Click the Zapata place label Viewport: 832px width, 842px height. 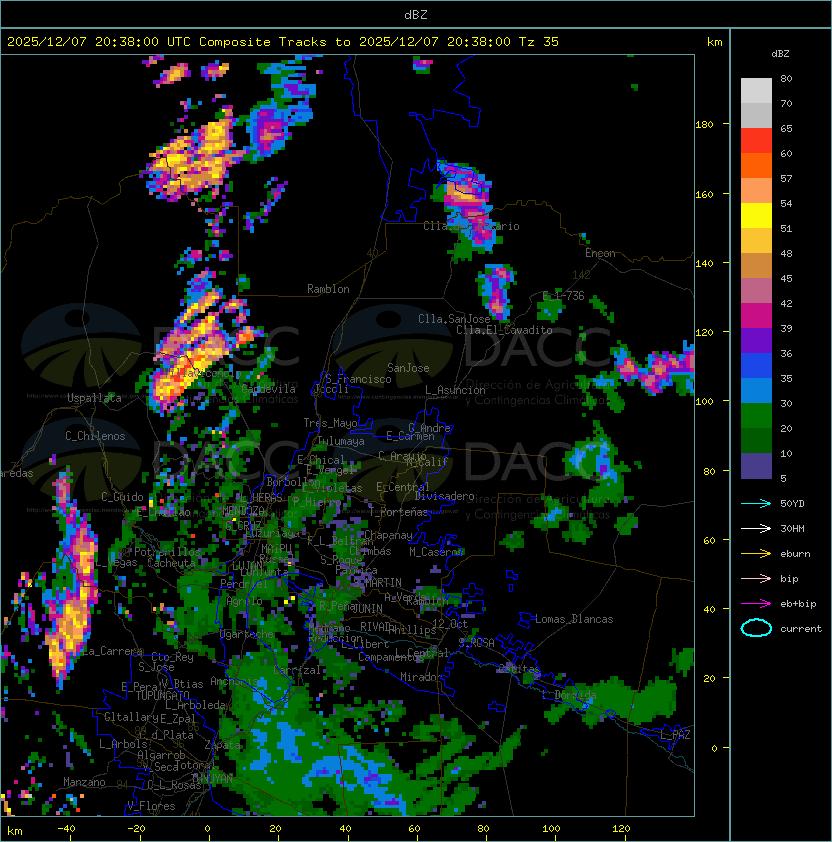click(222, 745)
